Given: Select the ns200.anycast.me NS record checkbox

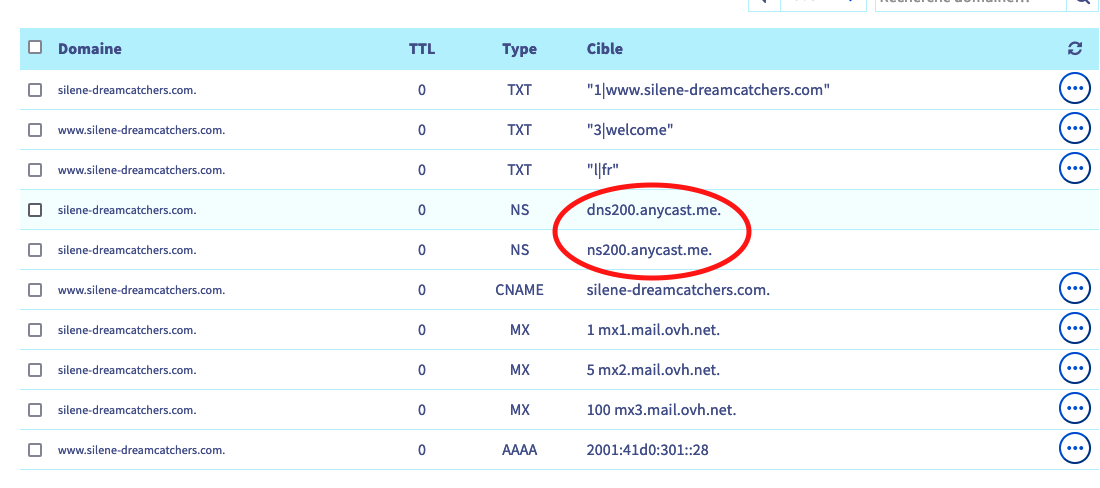Looking at the screenshot, I should click(36, 250).
